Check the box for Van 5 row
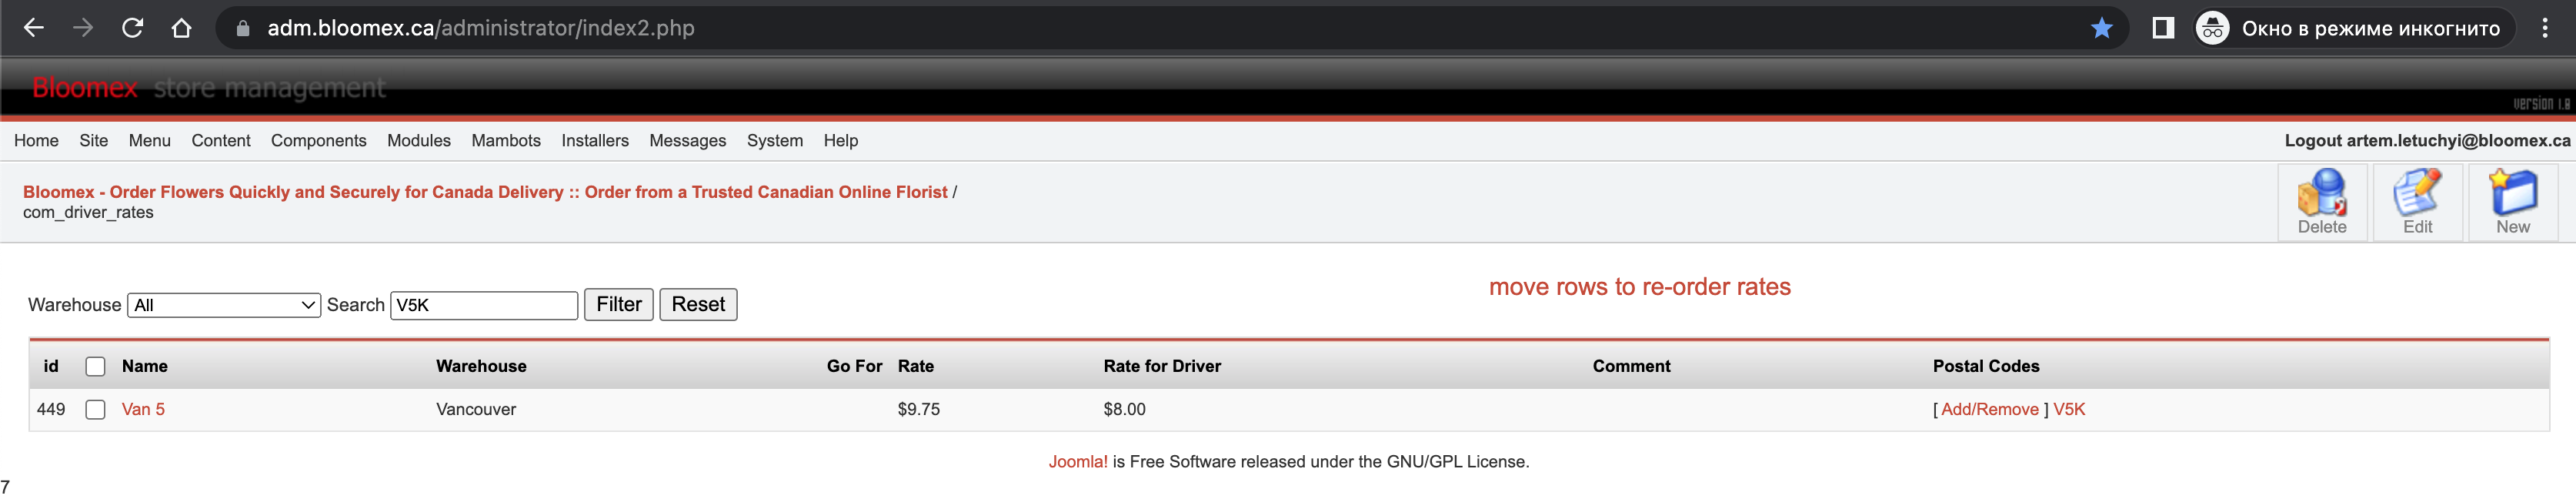The image size is (2576, 499). pyautogui.click(x=96, y=410)
